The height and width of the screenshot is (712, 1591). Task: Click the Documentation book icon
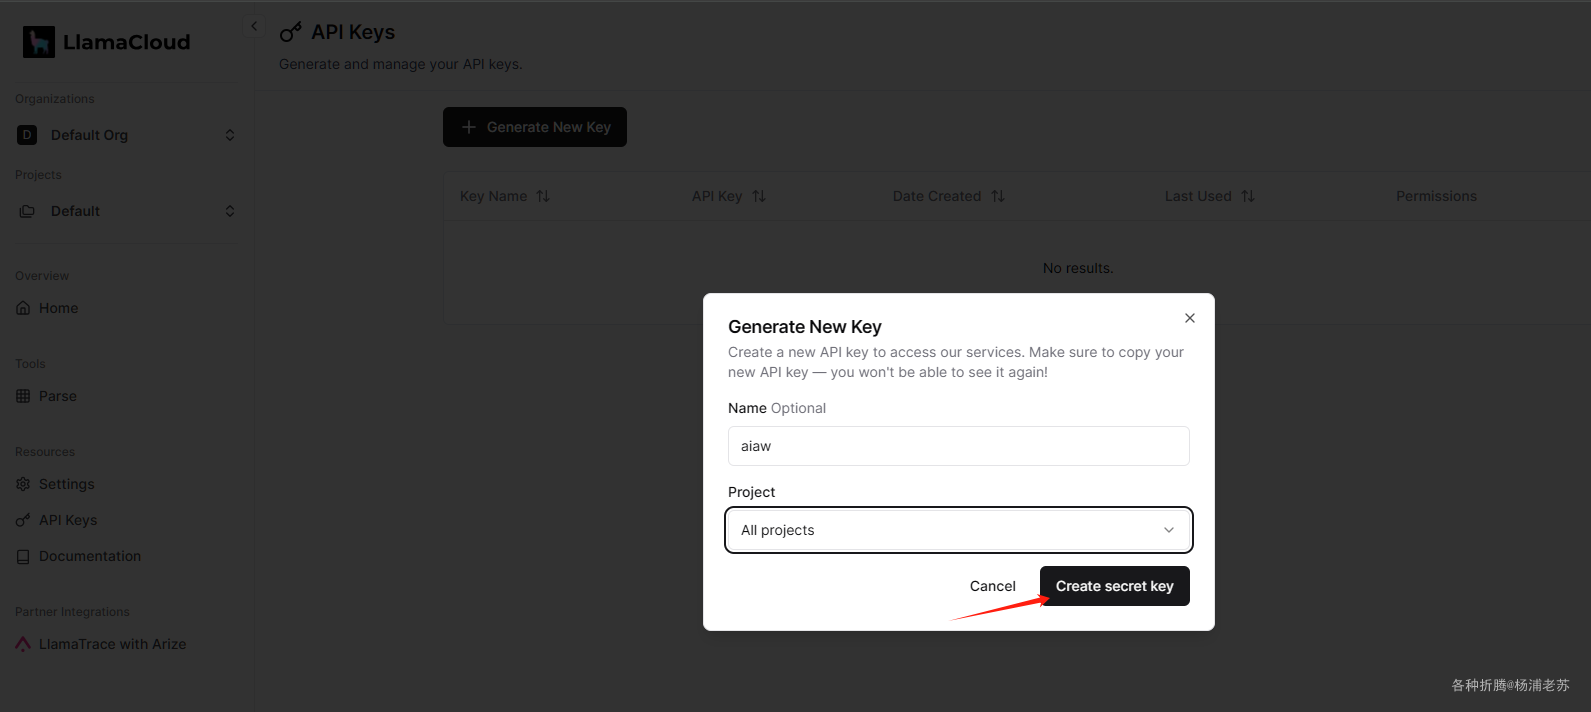23,556
